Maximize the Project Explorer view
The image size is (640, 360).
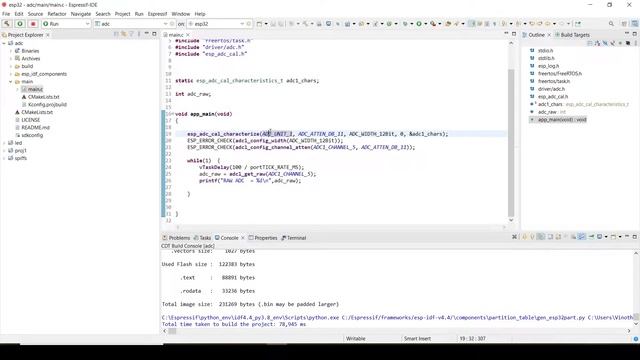tap(154, 34)
